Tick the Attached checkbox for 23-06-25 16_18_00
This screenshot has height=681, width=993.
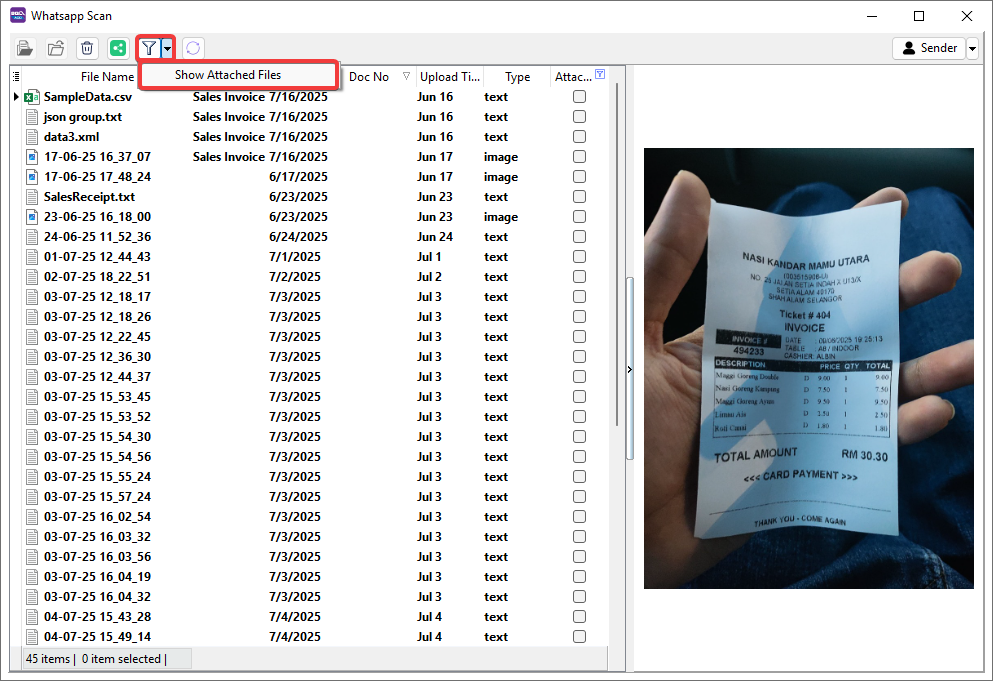pos(579,217)
